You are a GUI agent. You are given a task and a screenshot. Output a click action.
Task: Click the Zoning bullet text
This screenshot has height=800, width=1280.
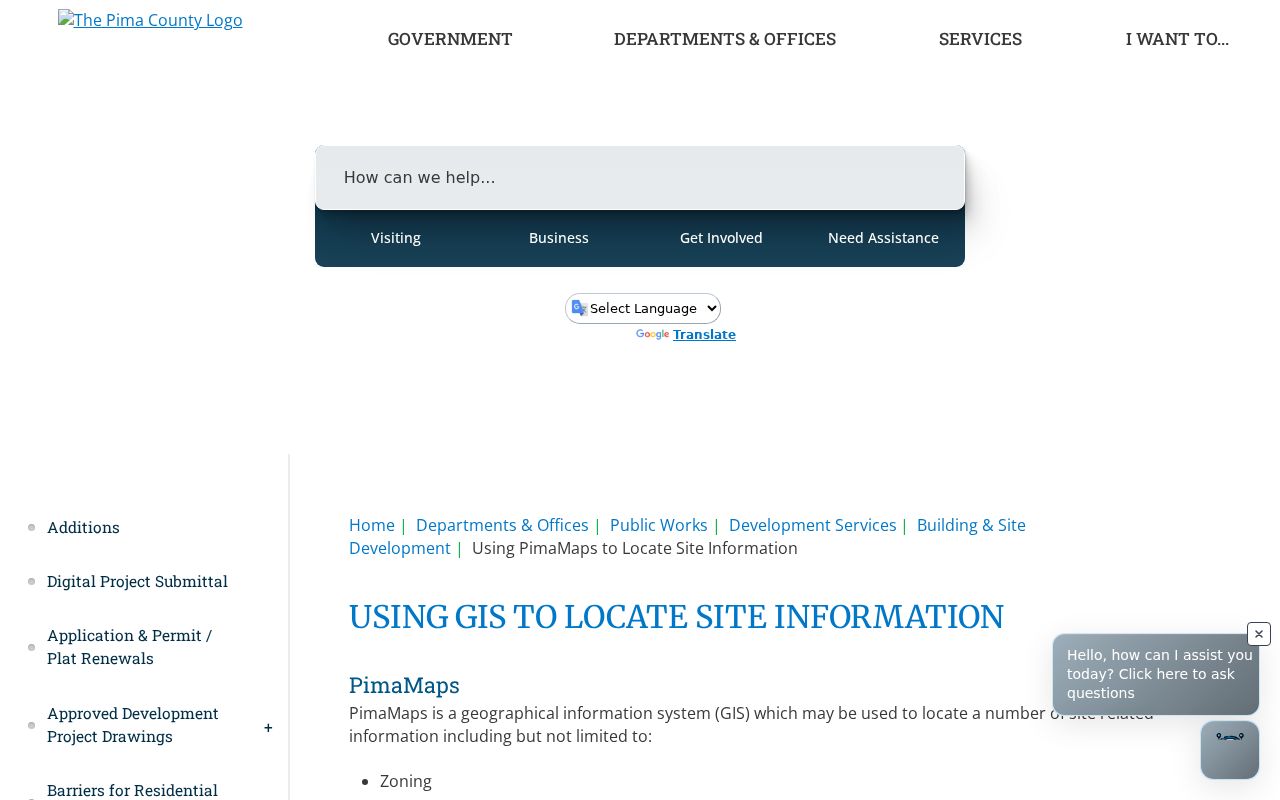pyautogui.click(x=406, y=781)
